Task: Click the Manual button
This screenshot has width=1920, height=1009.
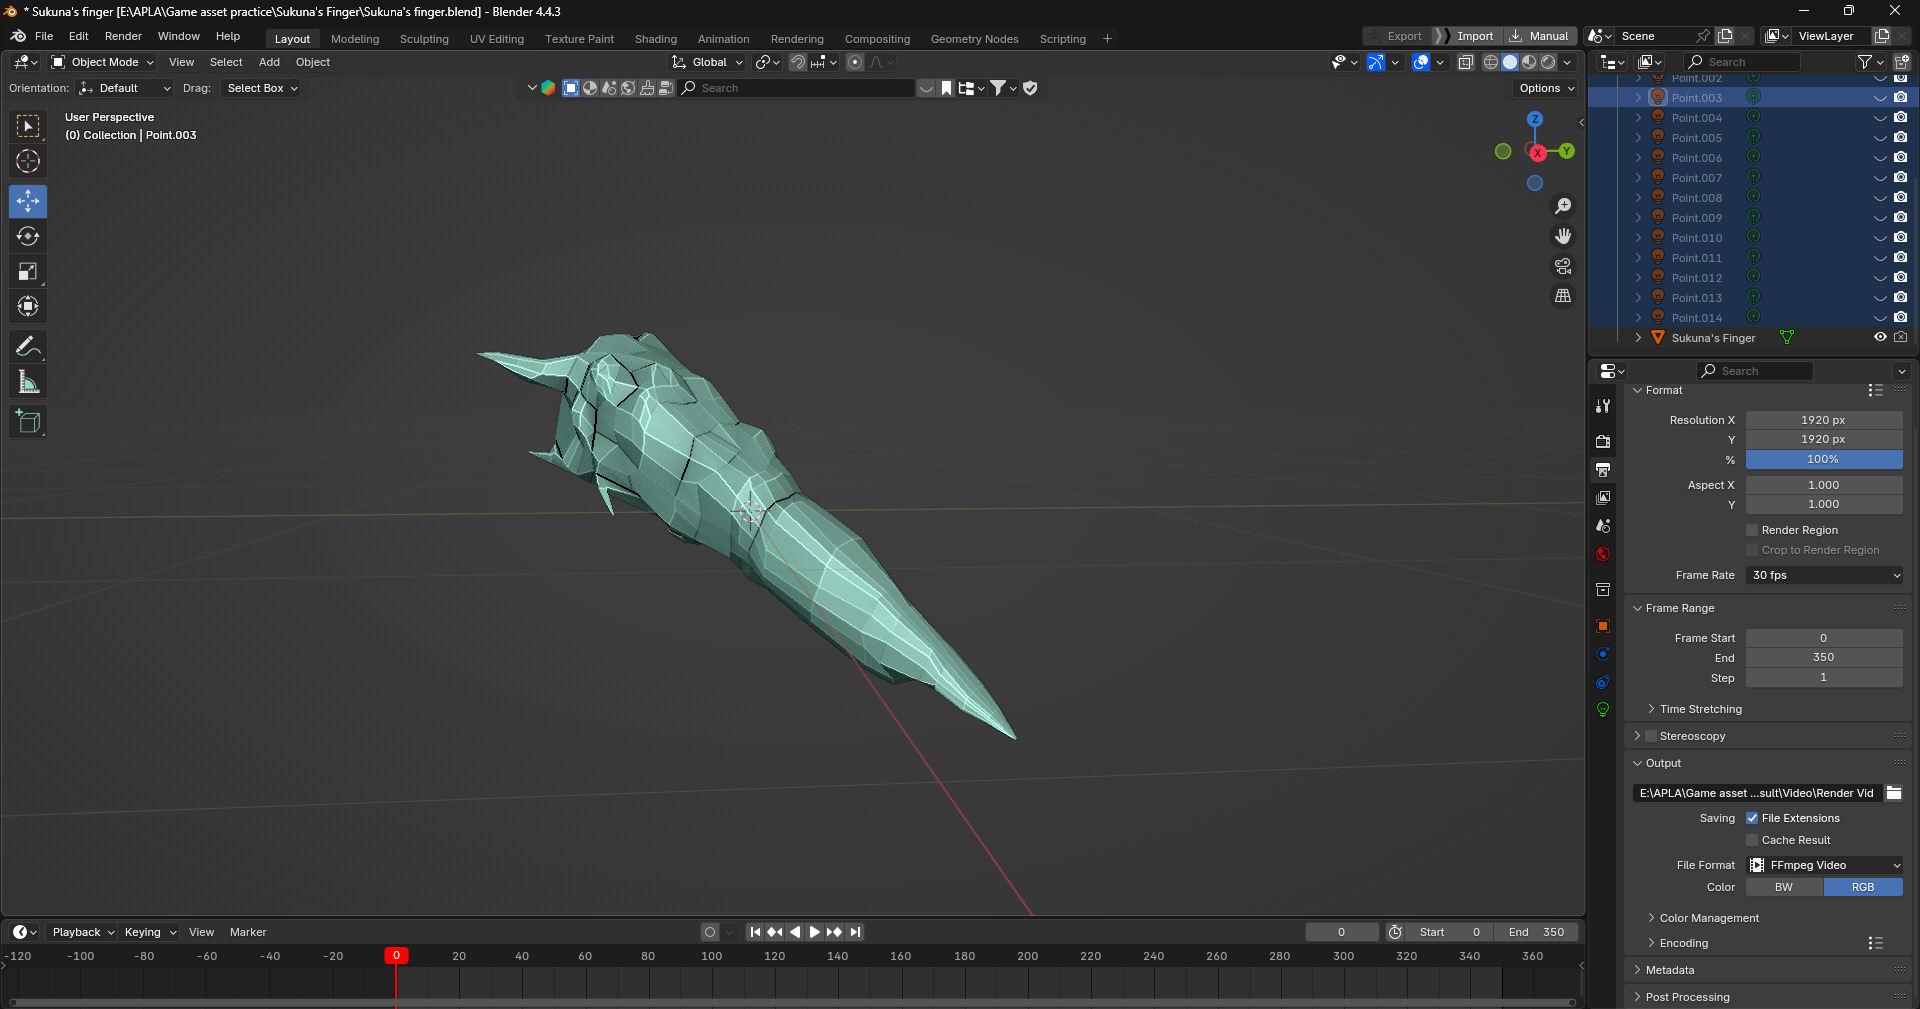Action: 1540,36
